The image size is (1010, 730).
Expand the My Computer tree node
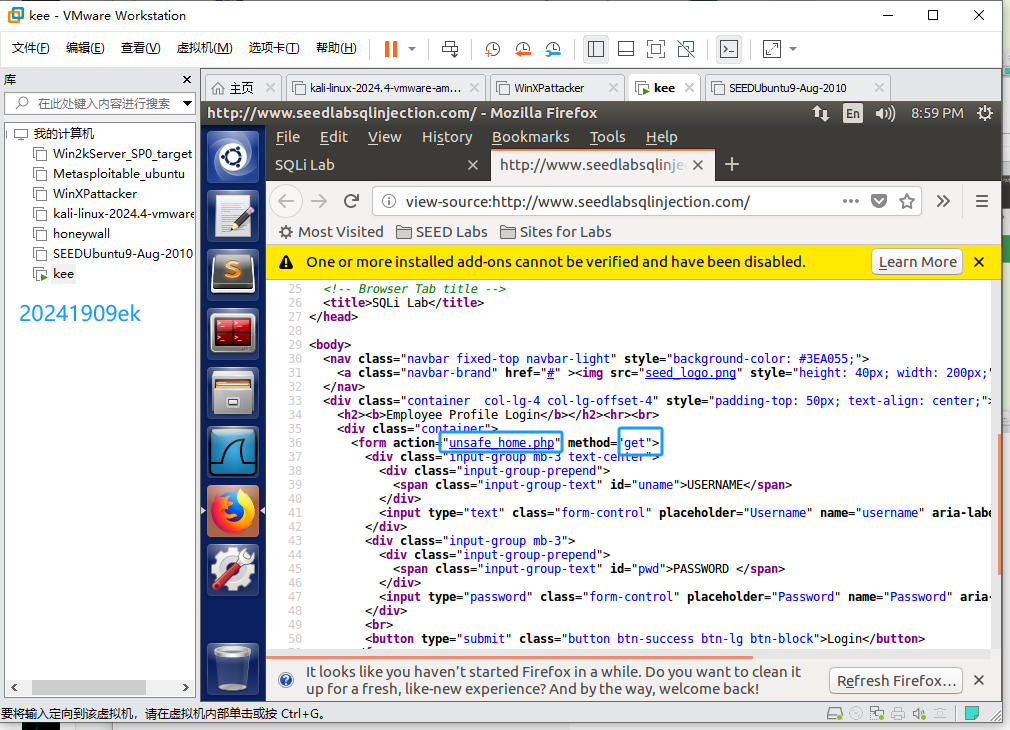[9, 134]
